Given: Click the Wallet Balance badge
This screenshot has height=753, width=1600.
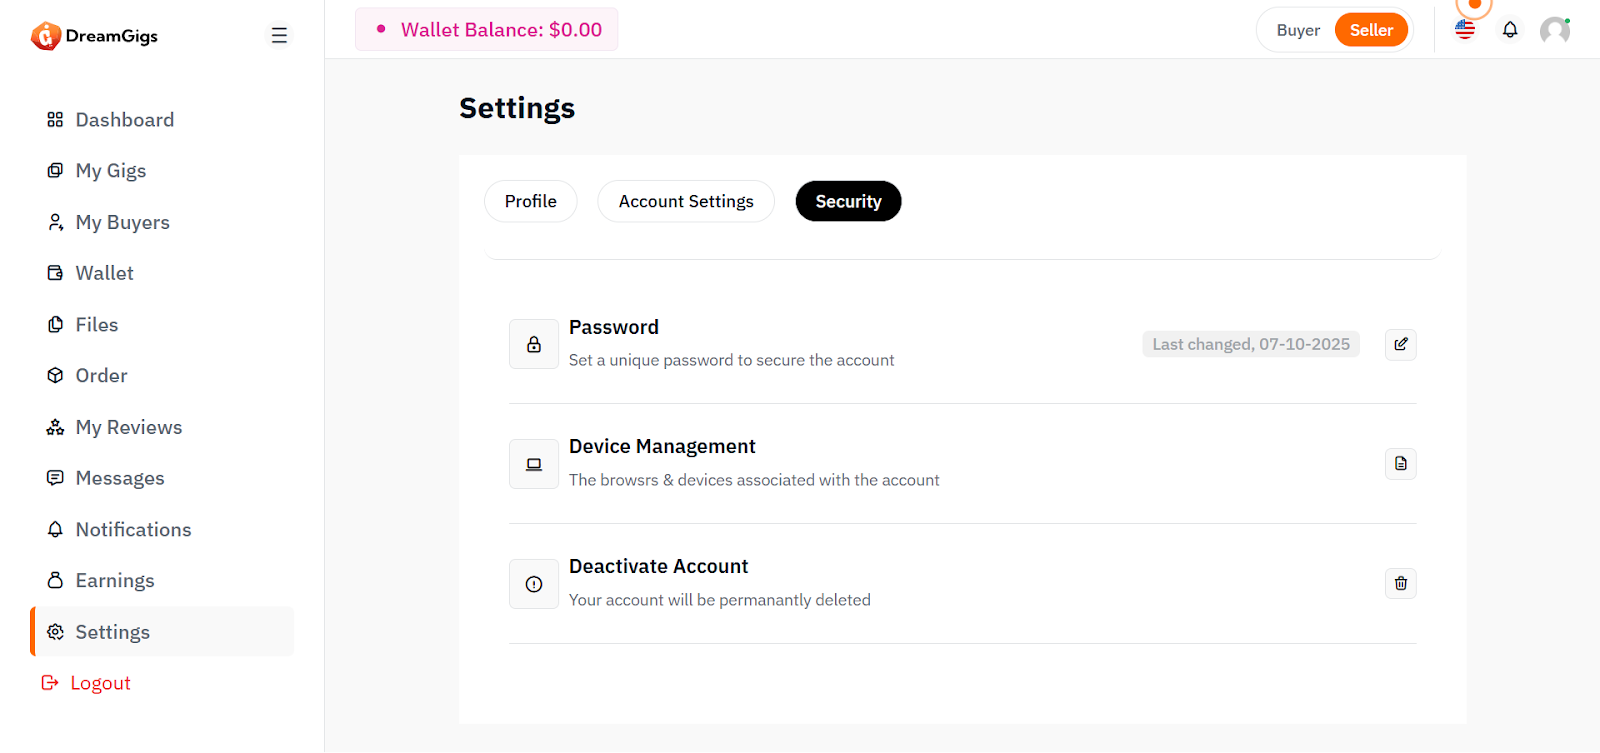Looking at the screenshot, I should (487, 30).
